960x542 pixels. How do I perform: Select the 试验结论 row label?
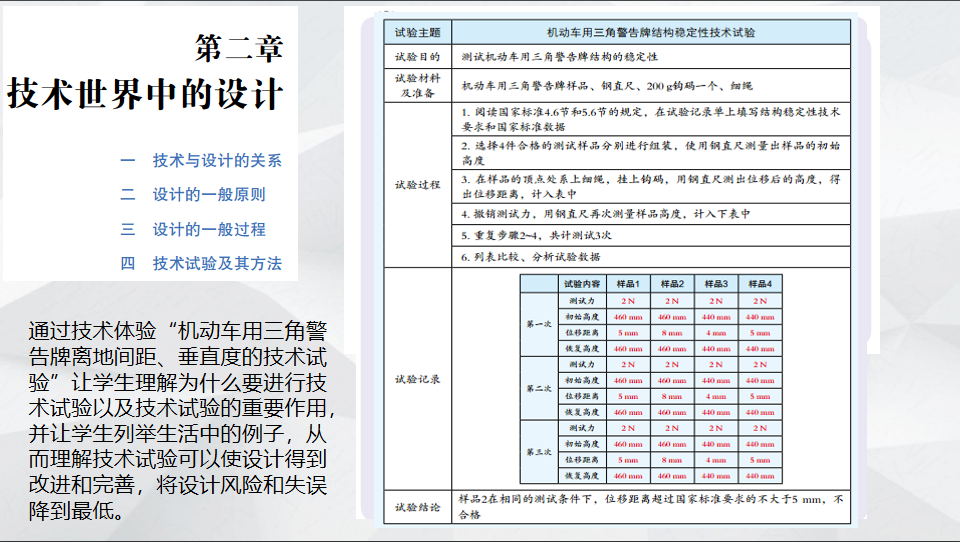pyautogui.click(x=417, y=507)
